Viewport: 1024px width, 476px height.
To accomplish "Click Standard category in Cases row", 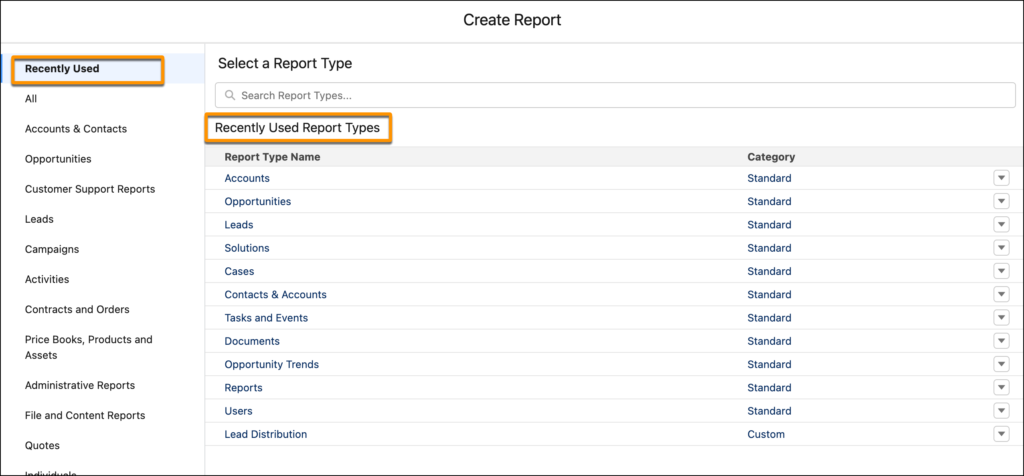I will [769, 271].
